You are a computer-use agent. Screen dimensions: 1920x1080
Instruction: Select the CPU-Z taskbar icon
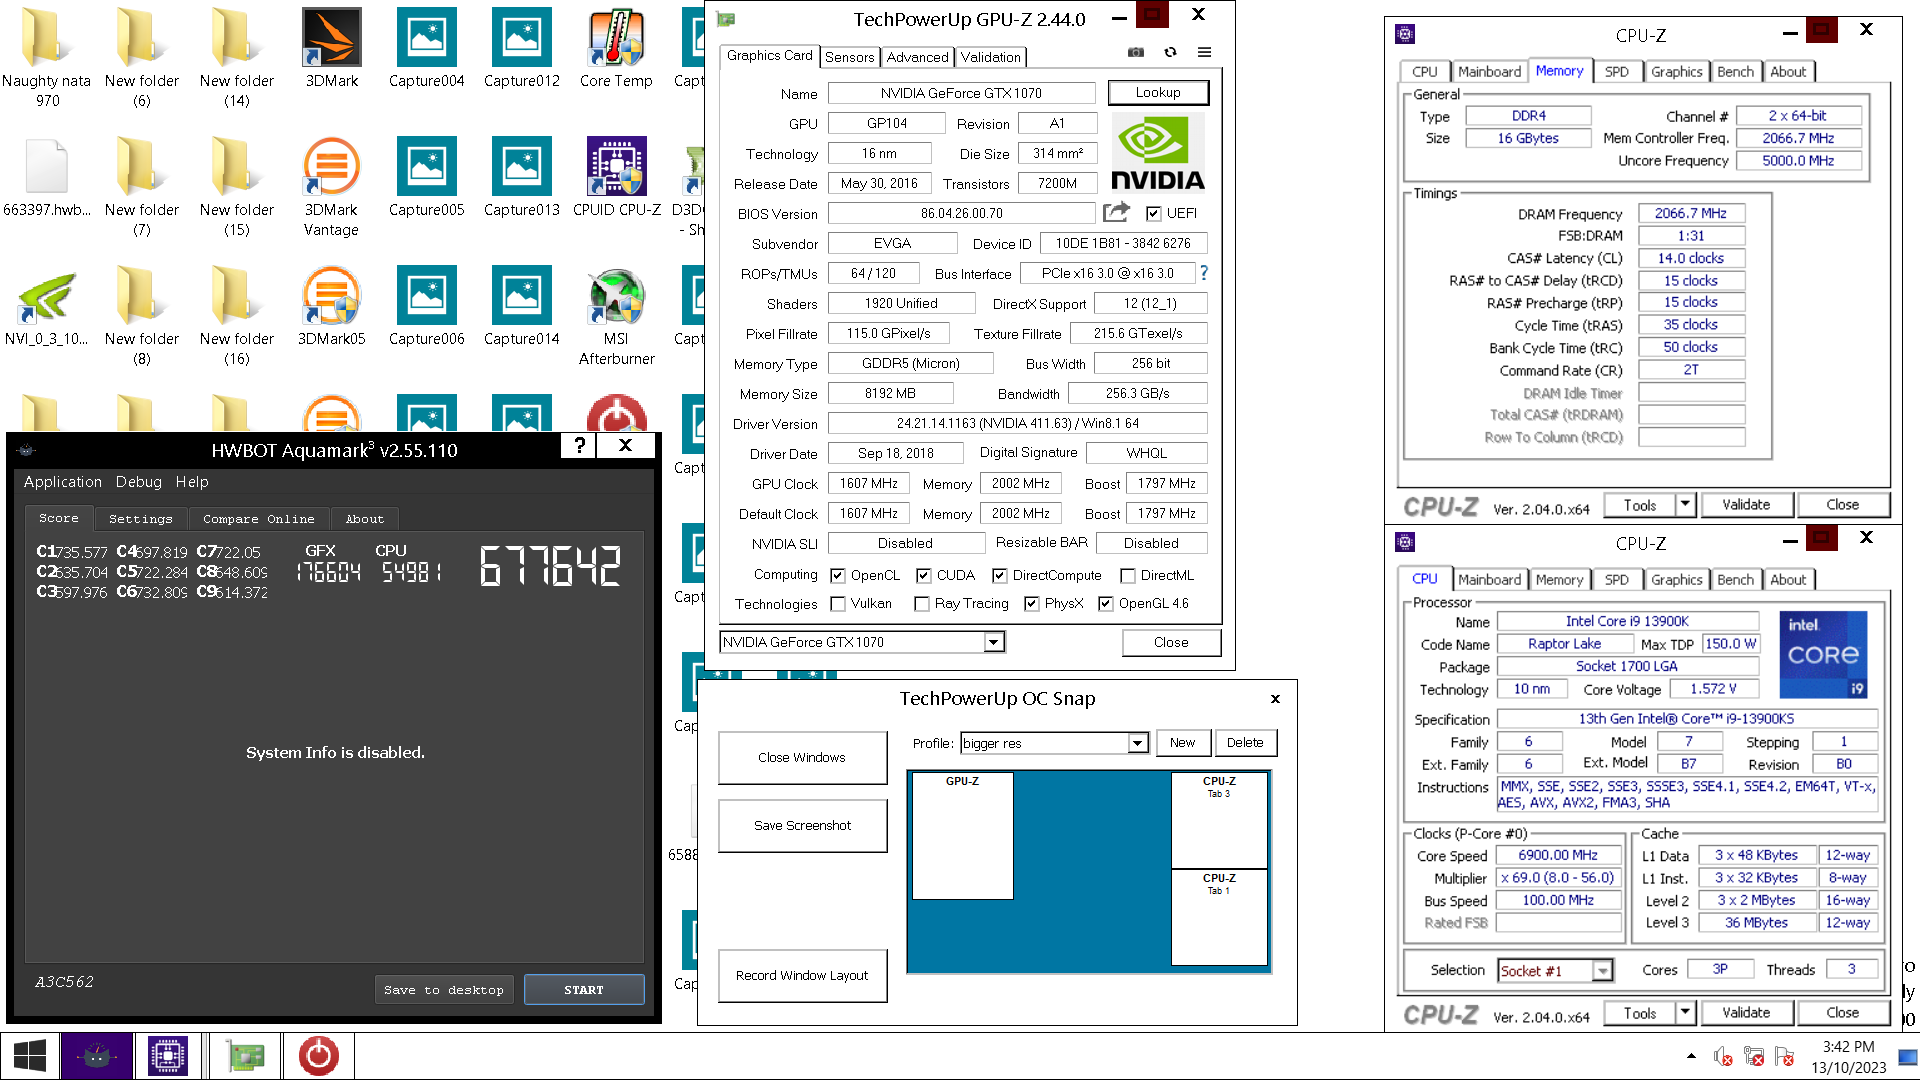[x=168, y=1056]
